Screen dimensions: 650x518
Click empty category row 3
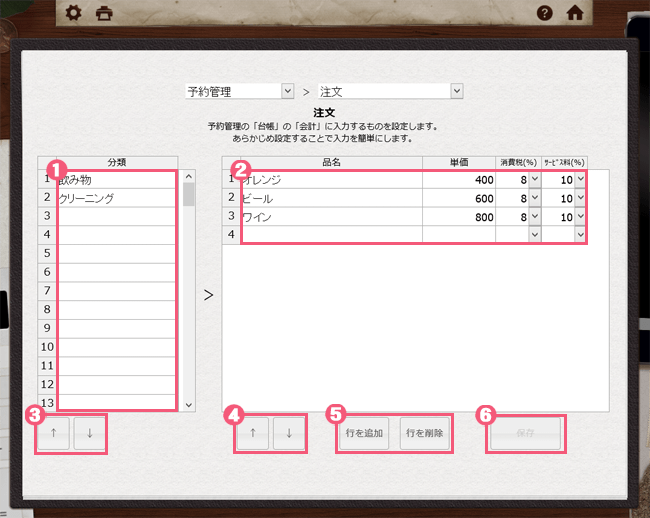click(116, 217)
